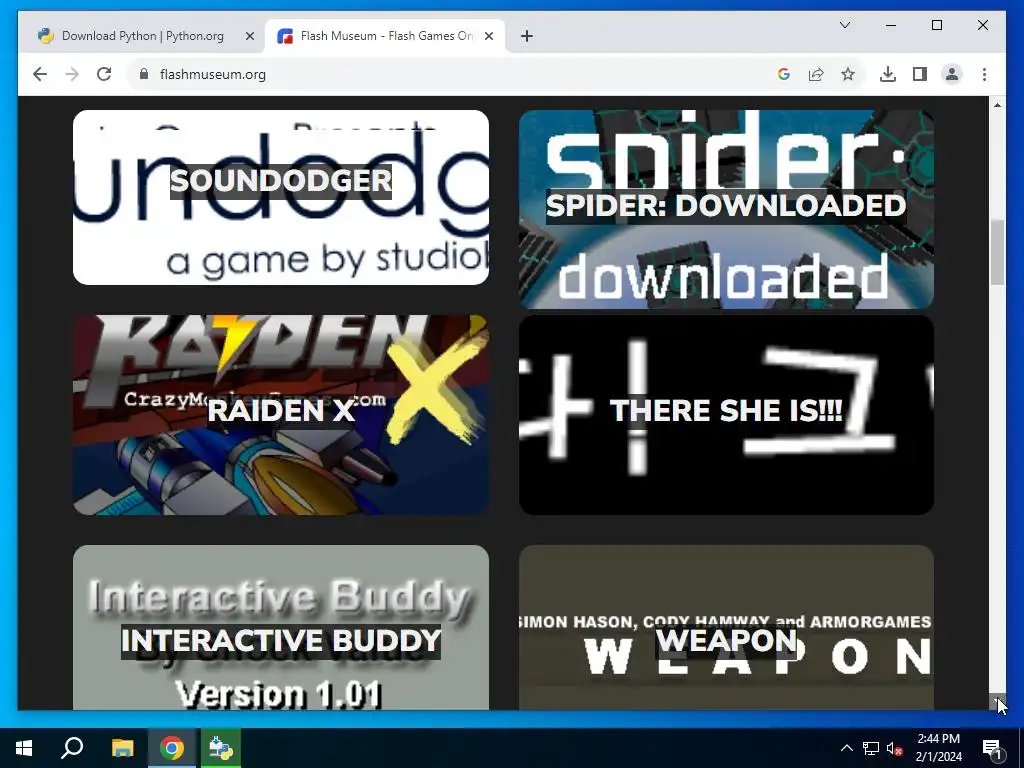Open File Explorer from taskbar

pos(122,748)
